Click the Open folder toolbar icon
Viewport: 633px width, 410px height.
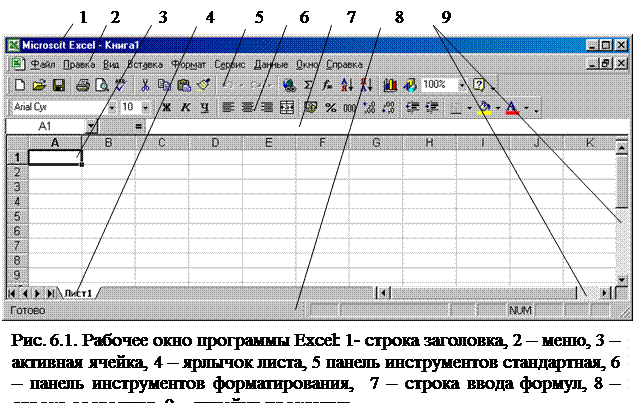pyautogui.click(x=39, y=85)
